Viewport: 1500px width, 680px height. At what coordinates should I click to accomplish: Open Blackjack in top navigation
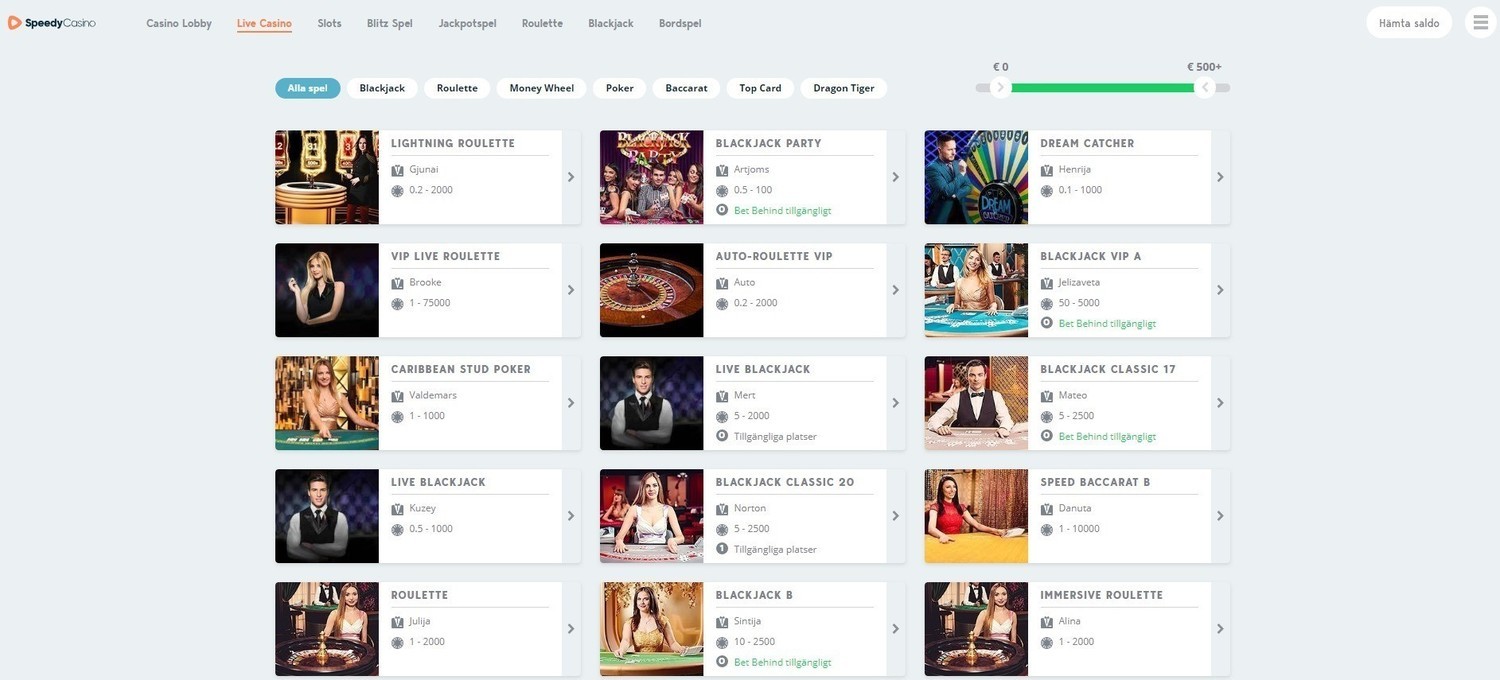[x=611, y=23]
